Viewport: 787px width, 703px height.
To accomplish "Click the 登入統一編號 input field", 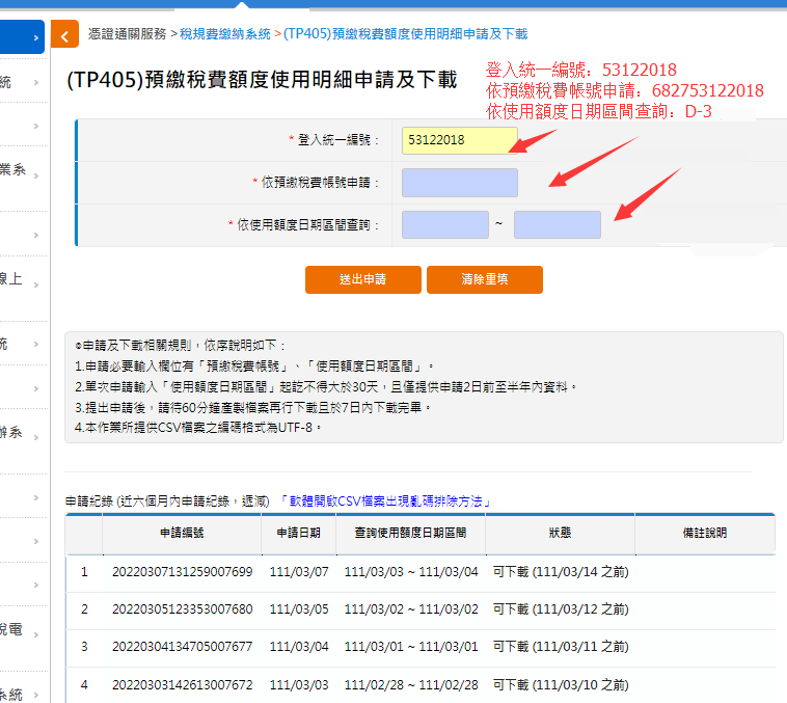I will [x=459, y=140].
